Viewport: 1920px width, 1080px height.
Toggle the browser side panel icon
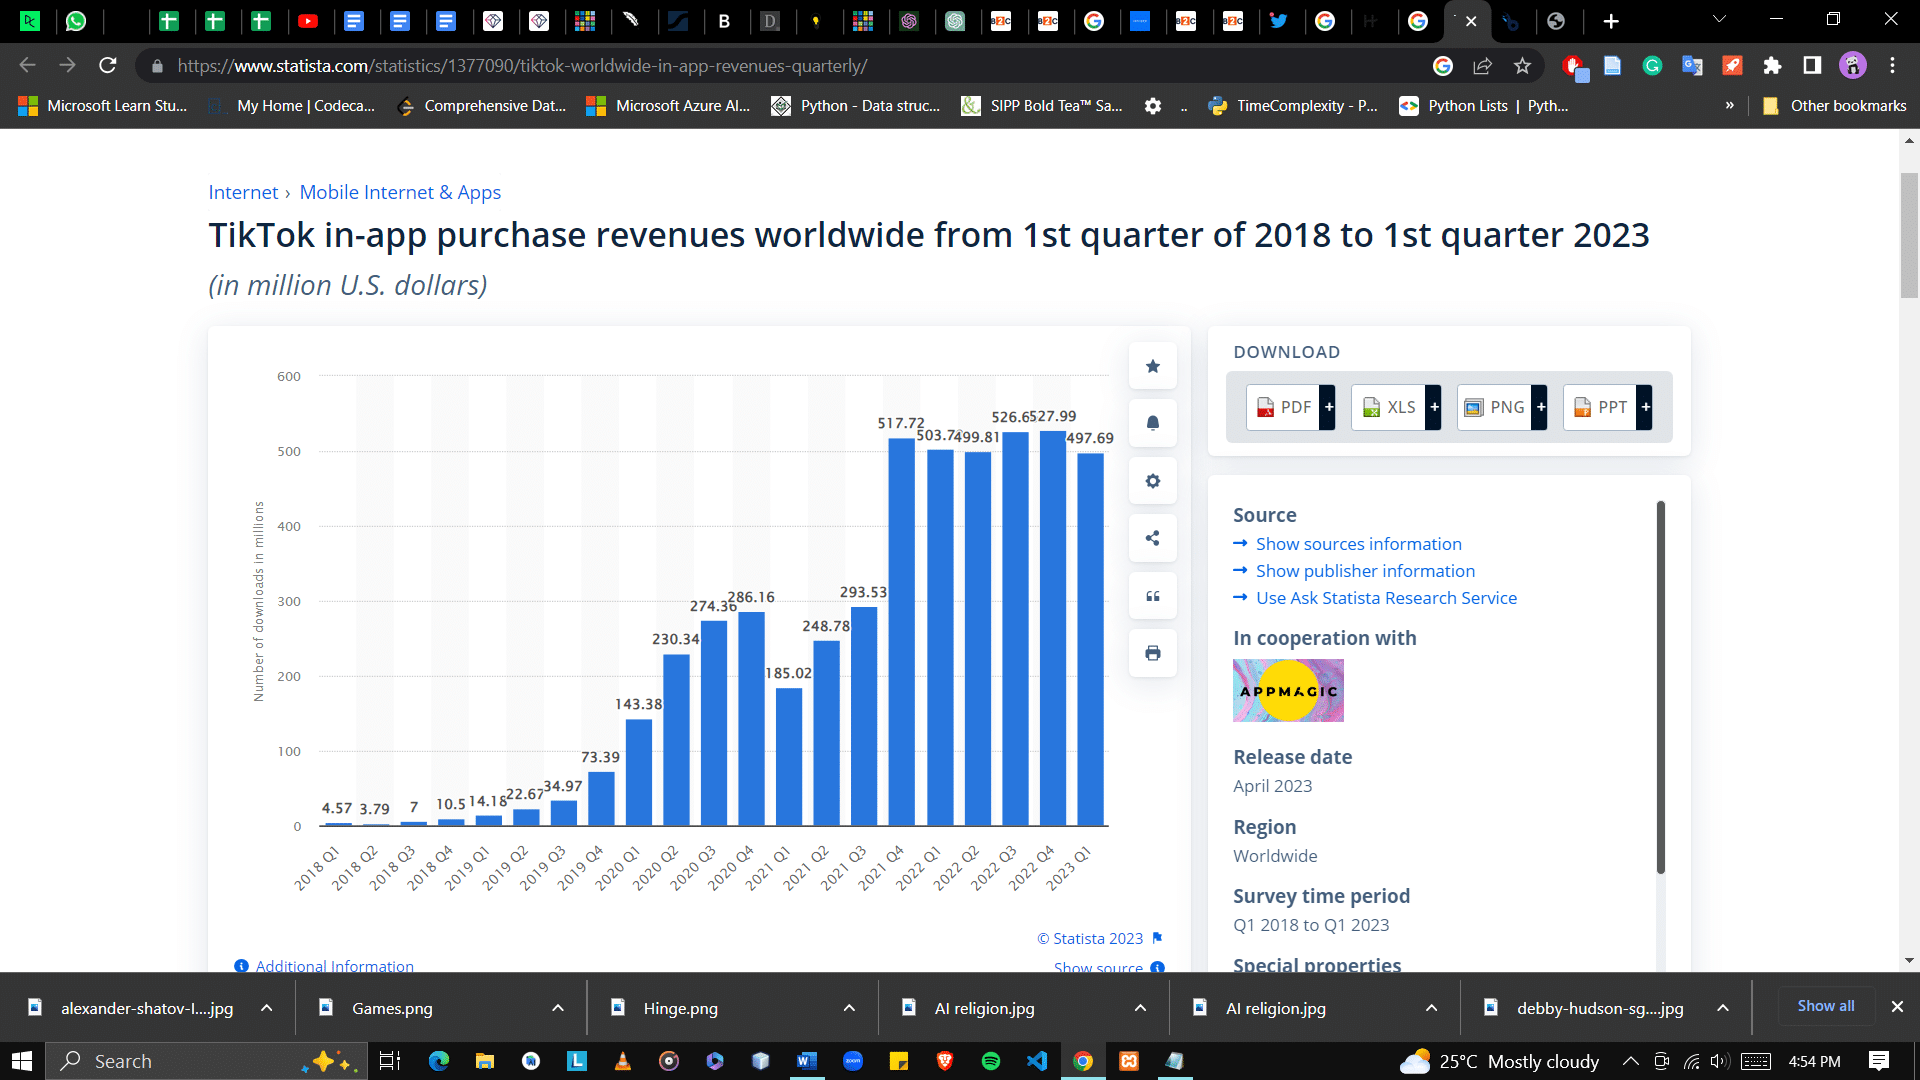tap(1812, 66)
